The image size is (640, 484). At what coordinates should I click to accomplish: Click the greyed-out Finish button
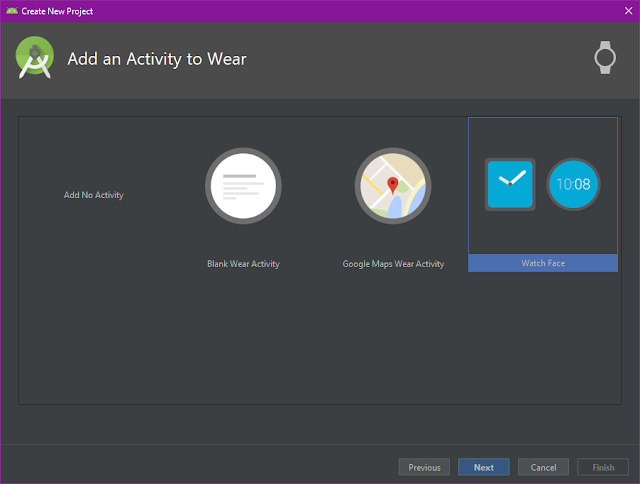[x=603, y=467]
